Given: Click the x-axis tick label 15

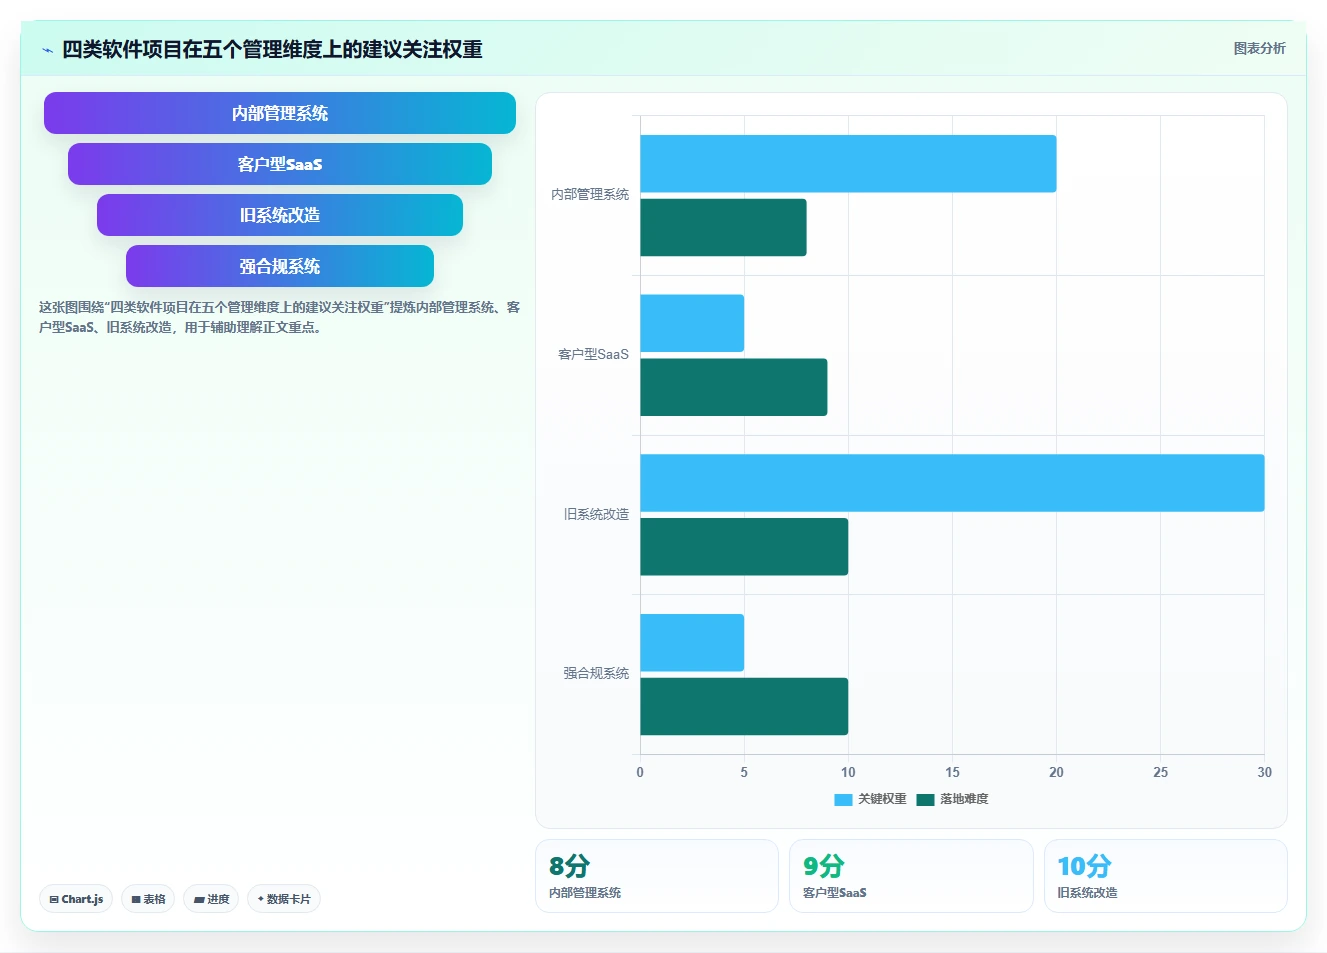Looking at the screenshot, I should click(952, 772).
